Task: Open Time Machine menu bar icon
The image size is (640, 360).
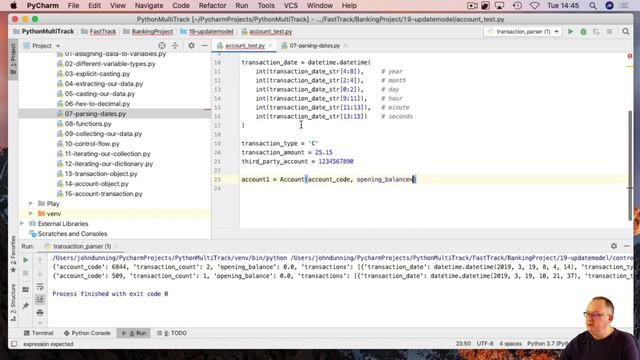Action: [x=517, y=6]
